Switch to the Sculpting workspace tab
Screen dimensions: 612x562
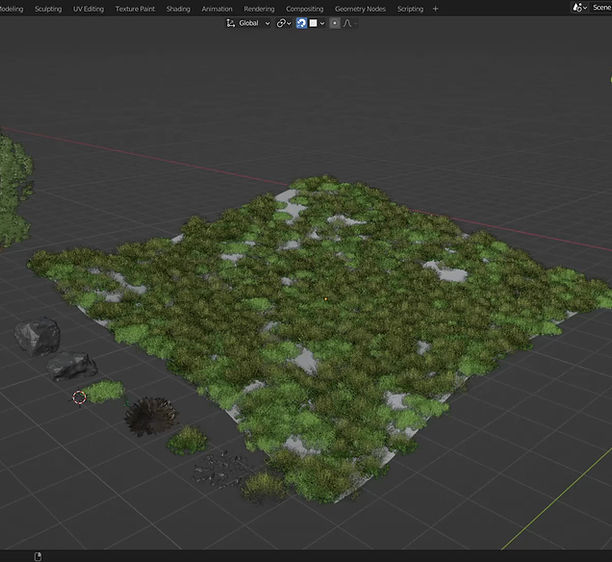(x=48, y=9)
